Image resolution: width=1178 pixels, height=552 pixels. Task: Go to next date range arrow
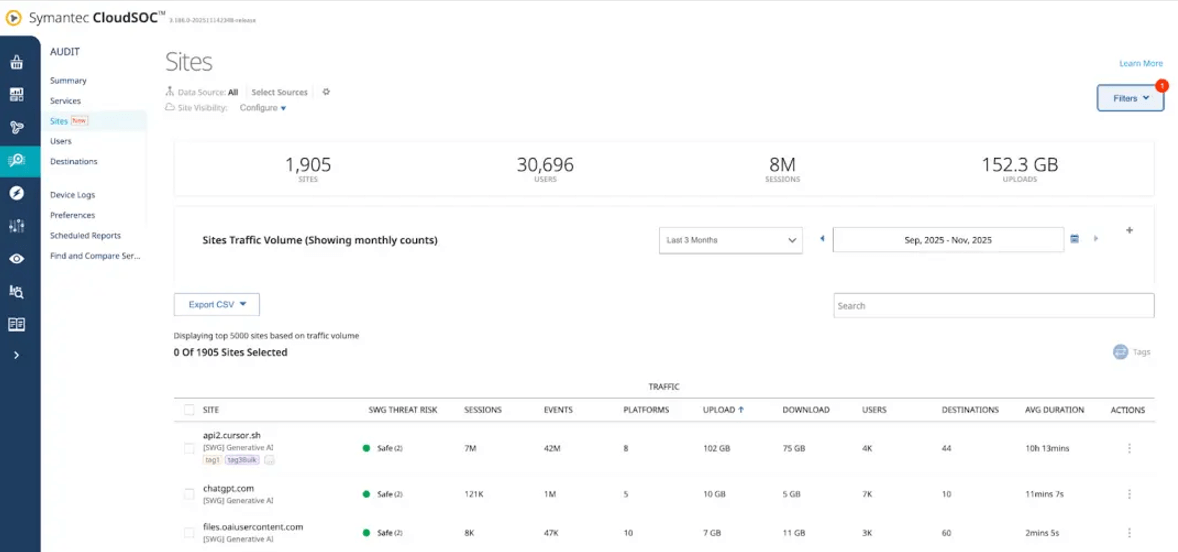[1095, 239]
